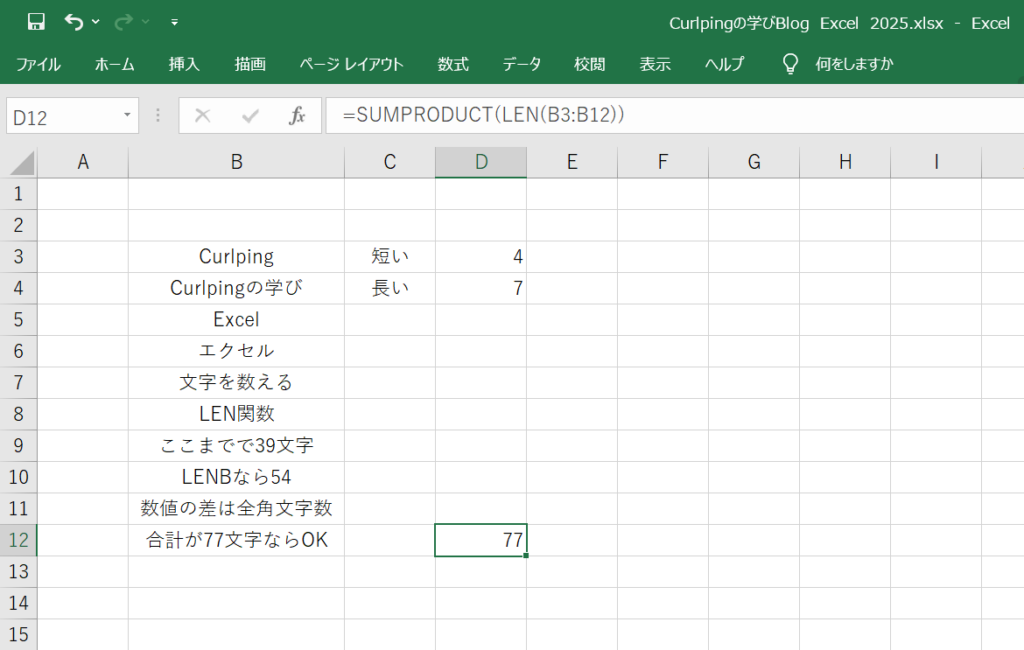This screenshot has height=650, width=1024.
Task: Open the ファイル tab
Action: tap(38, 64)
